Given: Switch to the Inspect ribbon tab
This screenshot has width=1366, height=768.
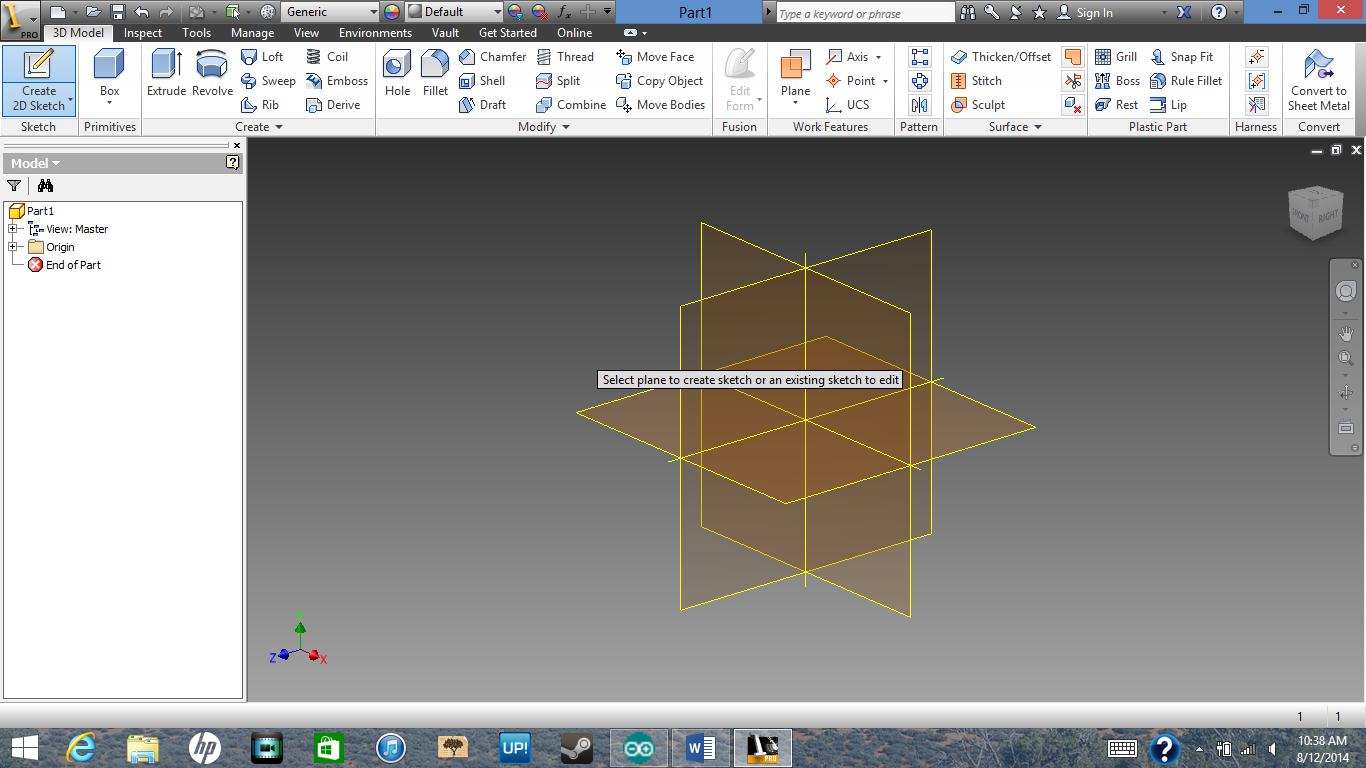Looking at the screenshot, I should coord(142,32).
